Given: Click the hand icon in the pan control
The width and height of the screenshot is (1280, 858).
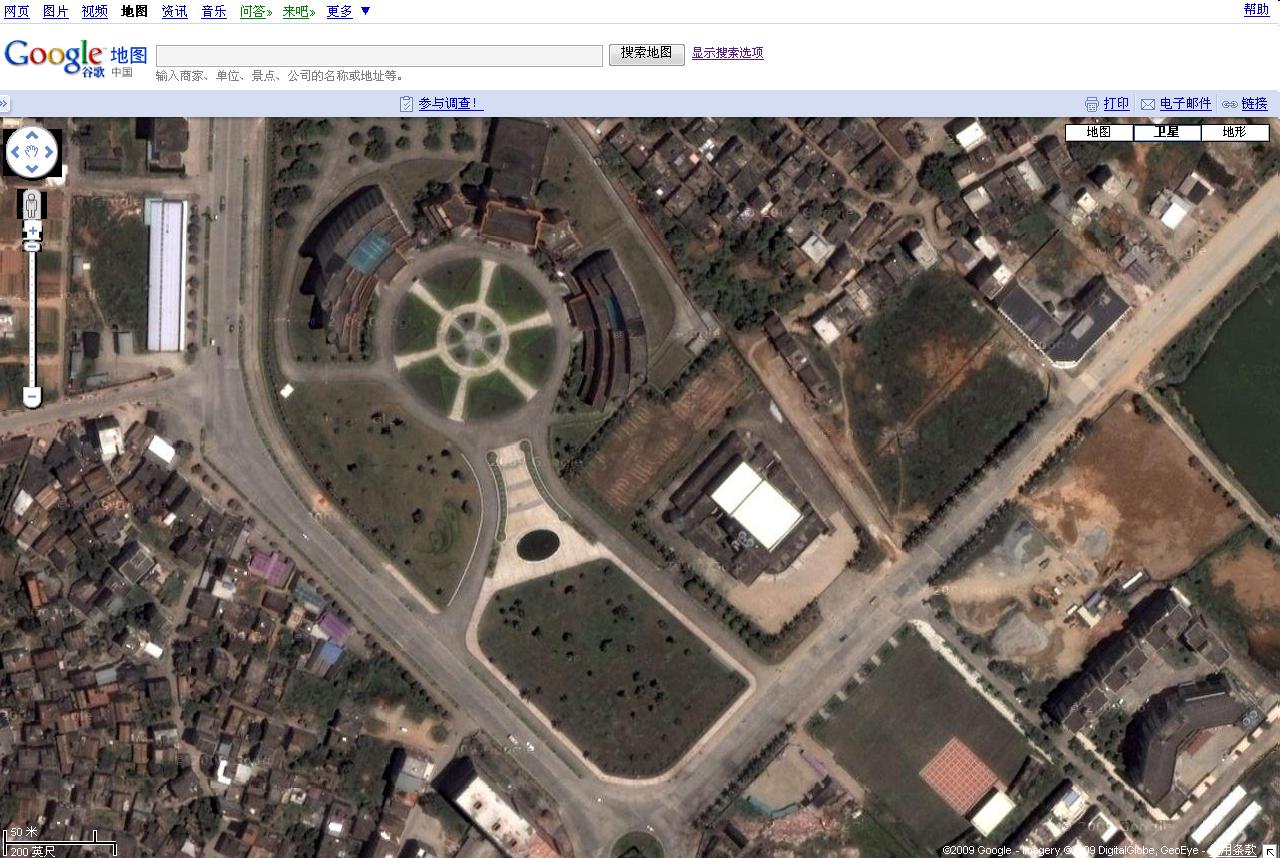Looking at the screenshot, I should [32, 153].
